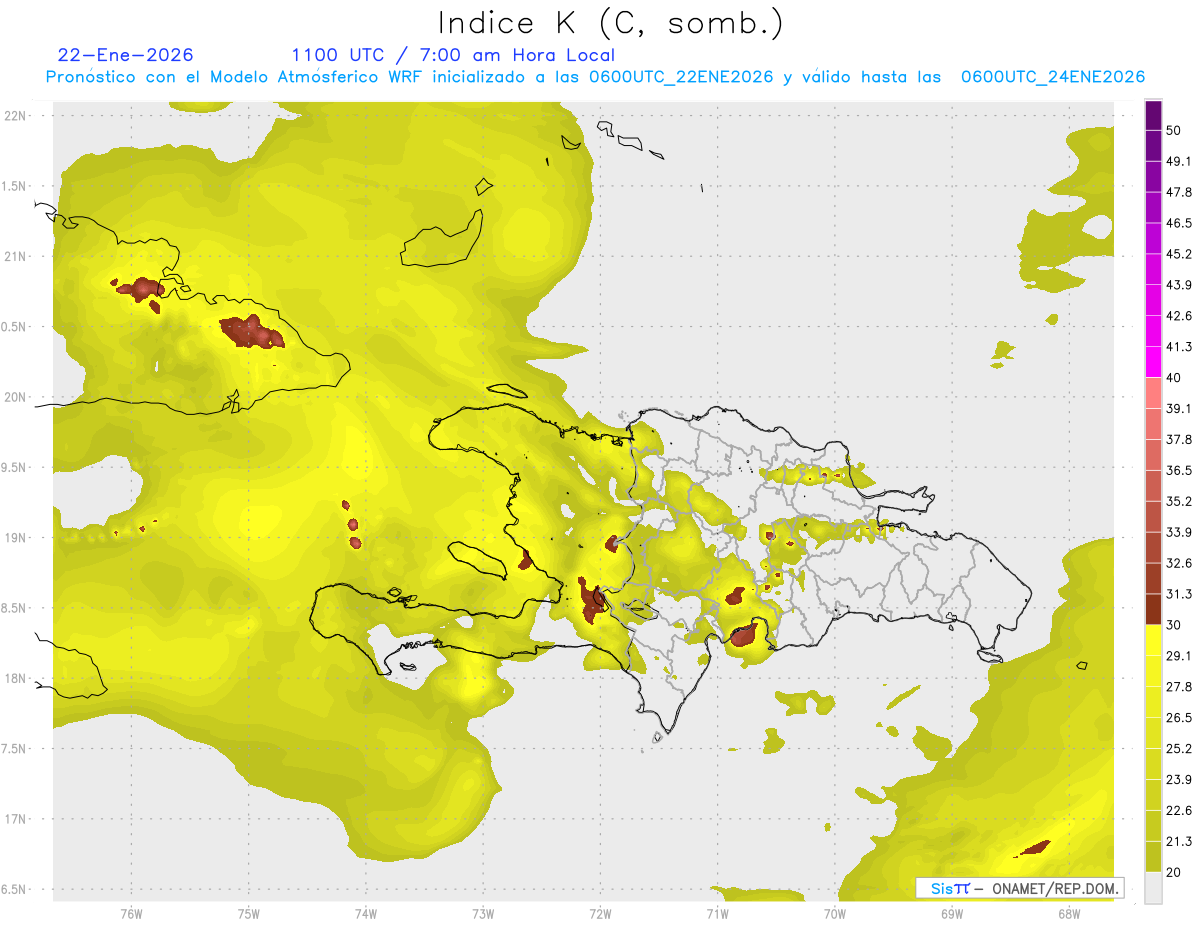Select the longitude axis label "72W"
The height and width of the screenshot is (927, 1200).
pos(600,914)
